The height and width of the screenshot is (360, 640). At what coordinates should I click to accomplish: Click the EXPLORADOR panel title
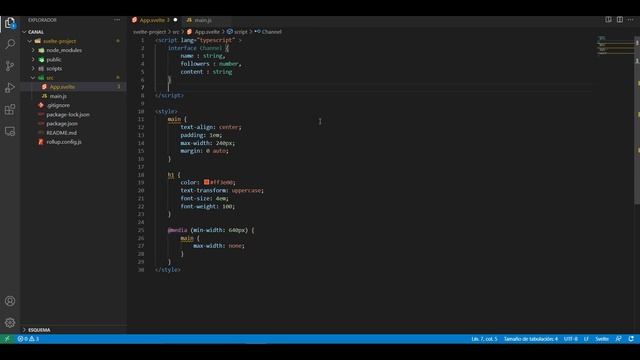[x=42, y=20]
